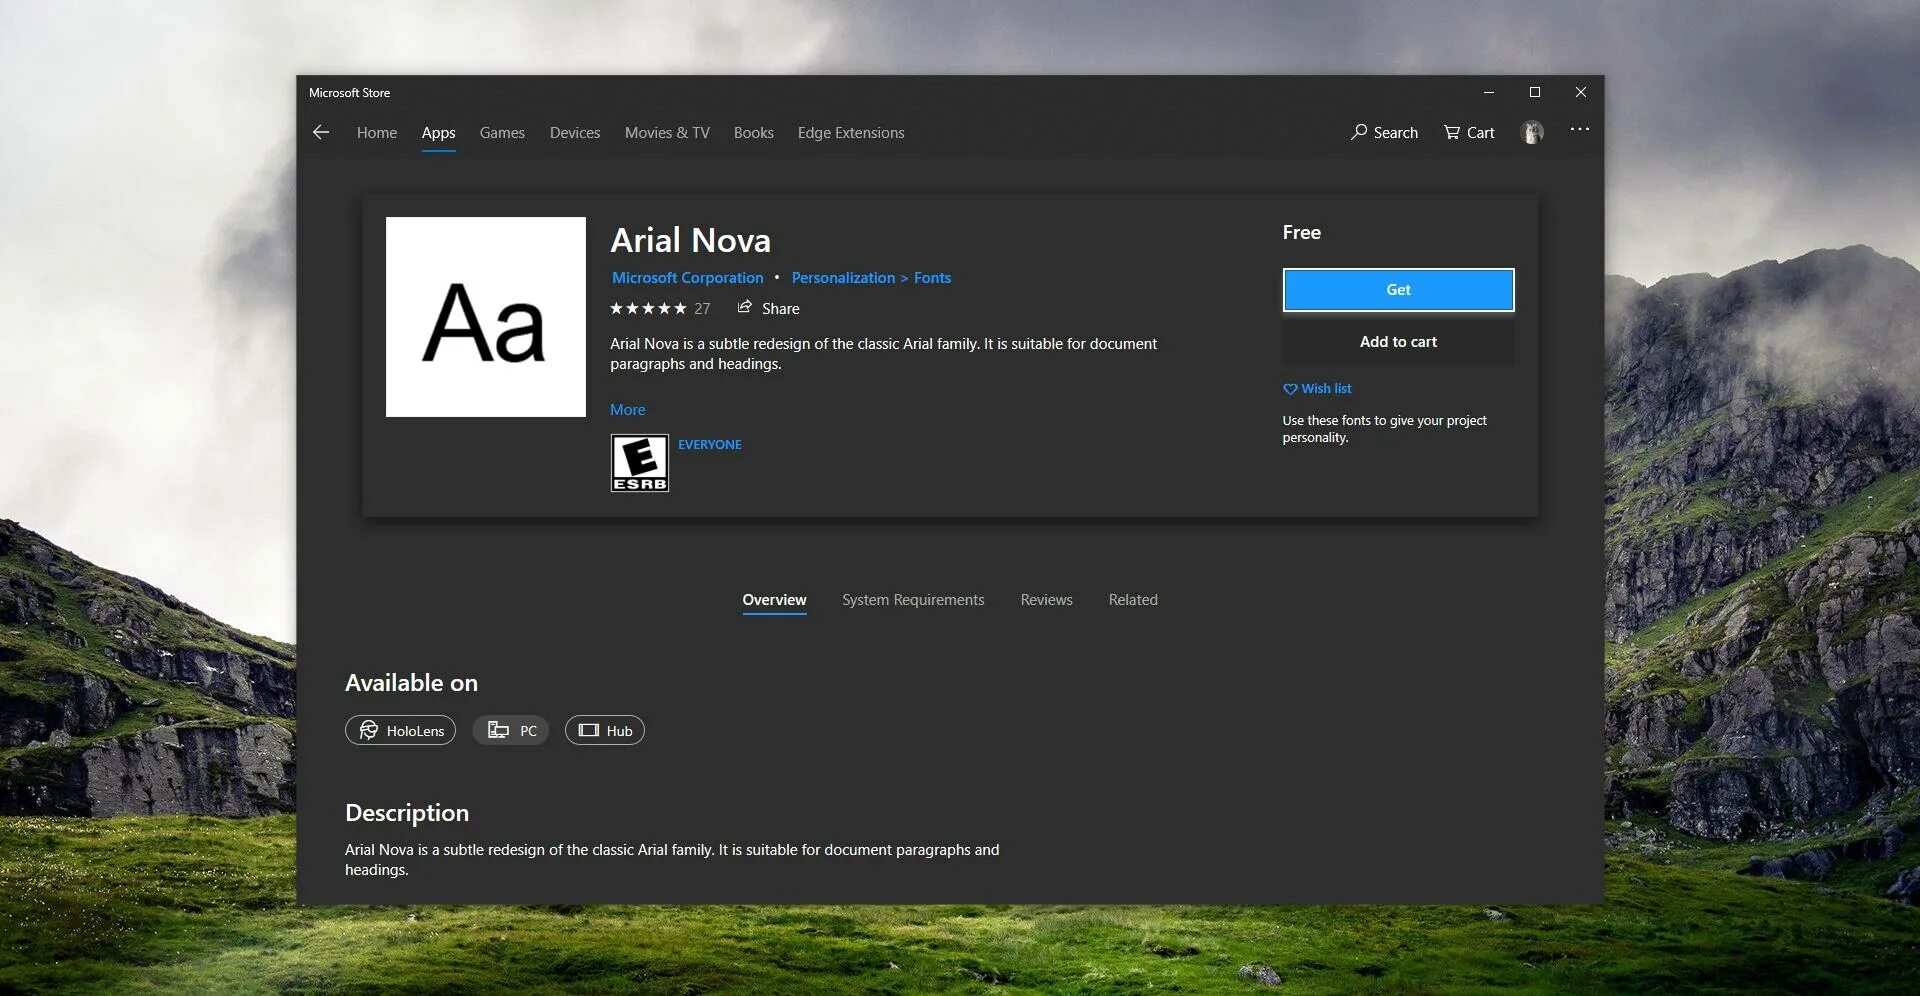Switch to the Games tab
Viewport: 1920px width, 996px height.
tap(502, 132)
